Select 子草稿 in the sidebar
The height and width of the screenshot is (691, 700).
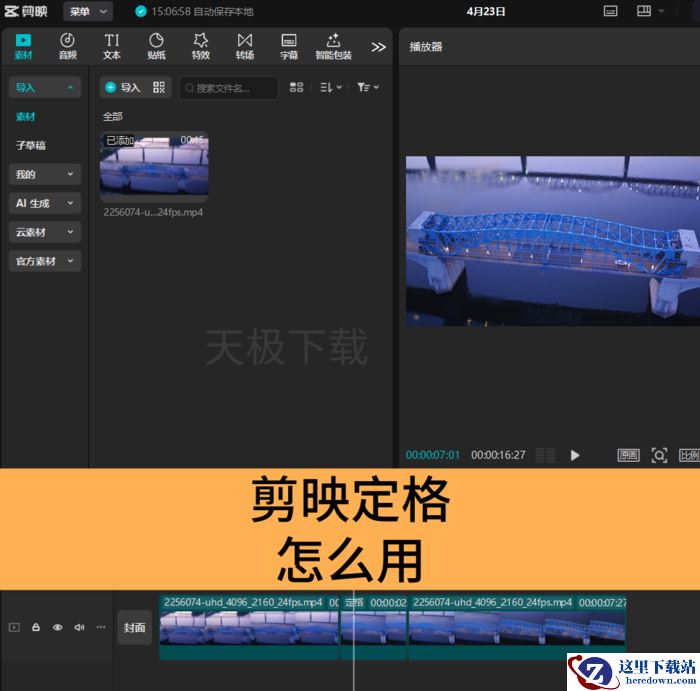point(31,145)
